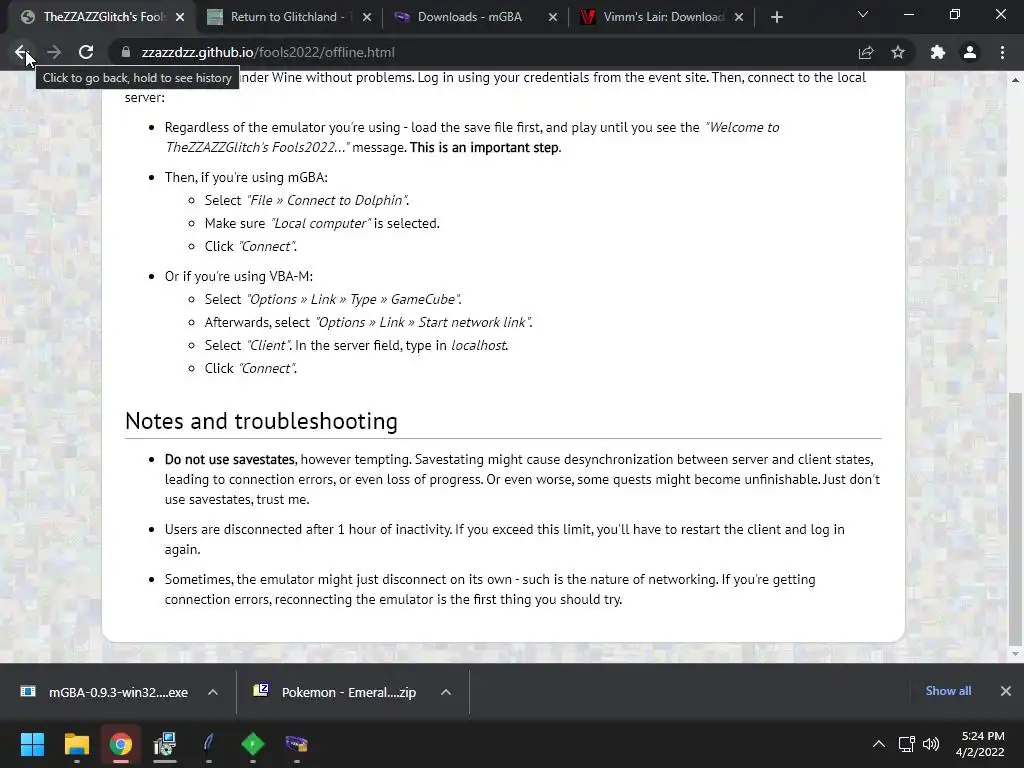Close the Downloads - mGBA tab
The width and height of the screenshot is (1024, 768).
pyautogui.click(x=552, y=17)
